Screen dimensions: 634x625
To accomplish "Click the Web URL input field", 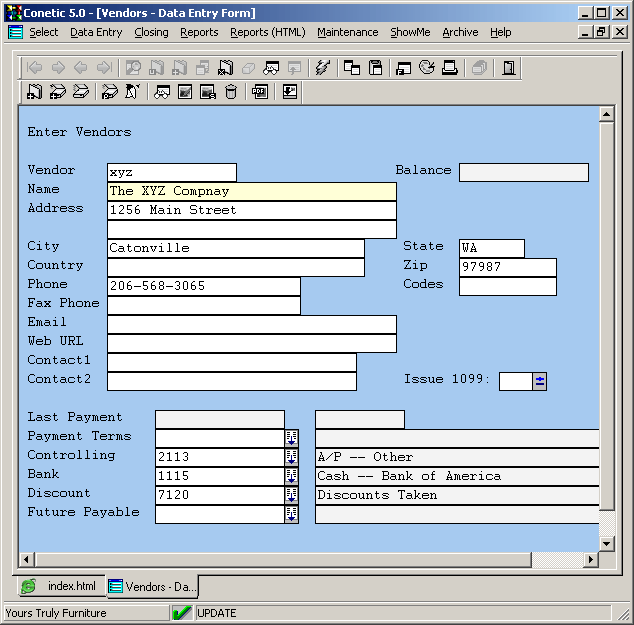I will 251,343.
